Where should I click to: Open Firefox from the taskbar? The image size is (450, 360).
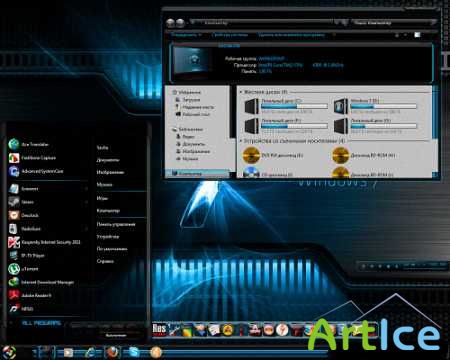click(x=112, y=352)
